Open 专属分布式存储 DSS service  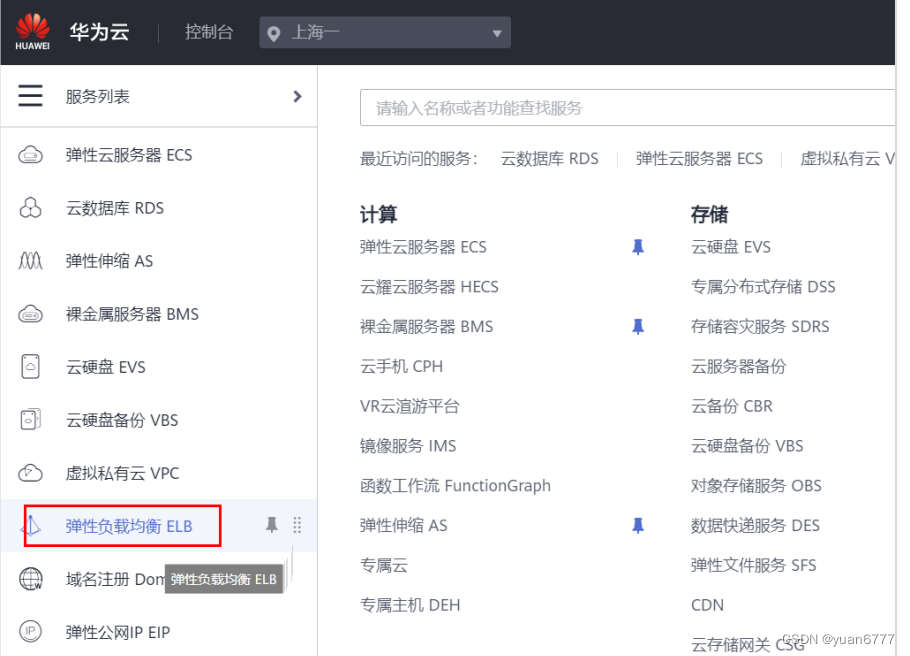(763, 287)
